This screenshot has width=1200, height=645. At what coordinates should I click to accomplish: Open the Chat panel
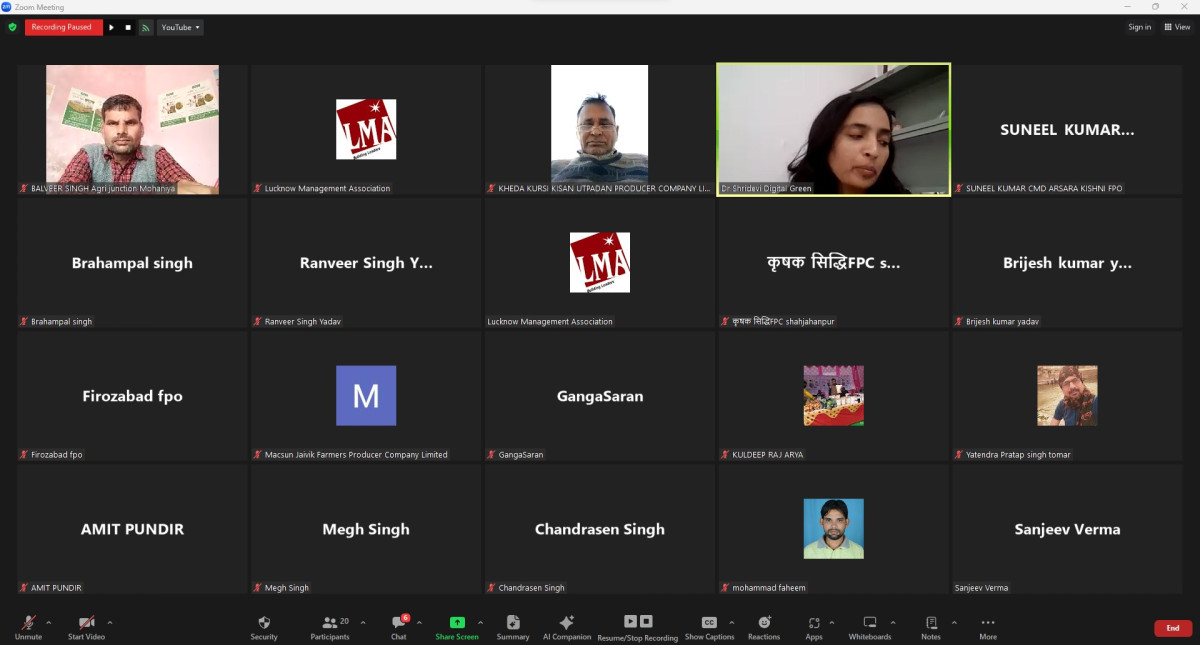pos(399,627)
